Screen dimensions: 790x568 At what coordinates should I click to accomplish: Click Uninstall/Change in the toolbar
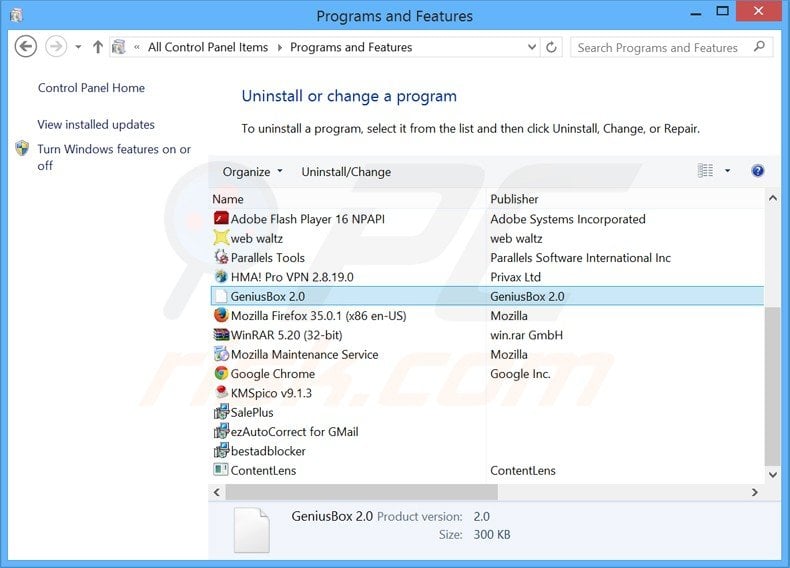point(346,172)
